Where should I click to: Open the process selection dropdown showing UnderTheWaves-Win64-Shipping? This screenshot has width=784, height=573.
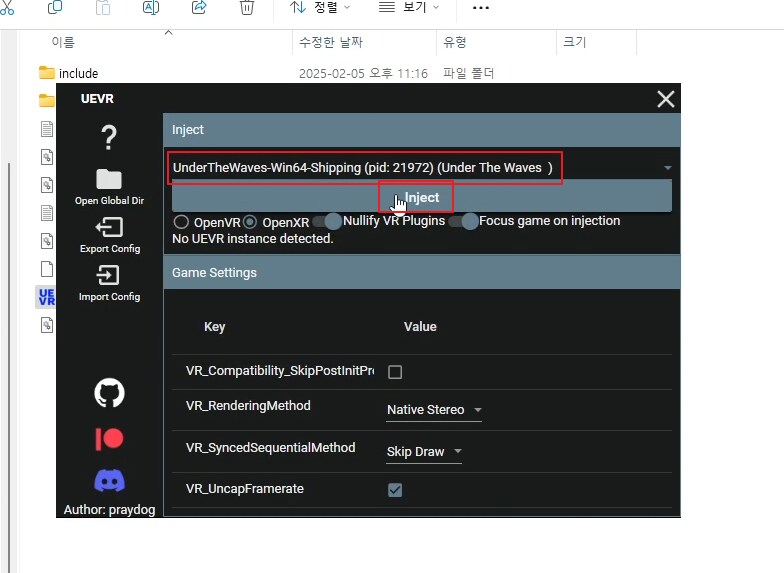[x=422, y=168]
